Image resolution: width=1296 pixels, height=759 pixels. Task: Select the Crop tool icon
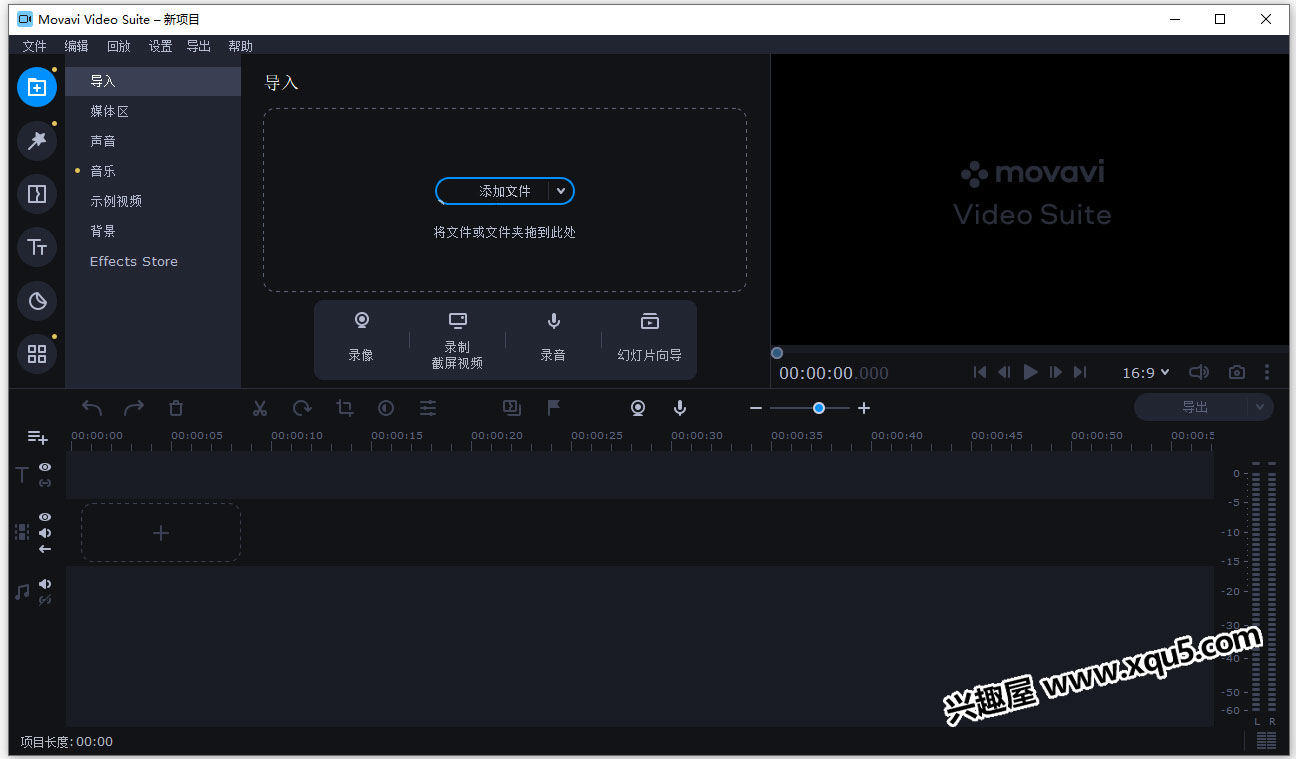coord(345,408)
